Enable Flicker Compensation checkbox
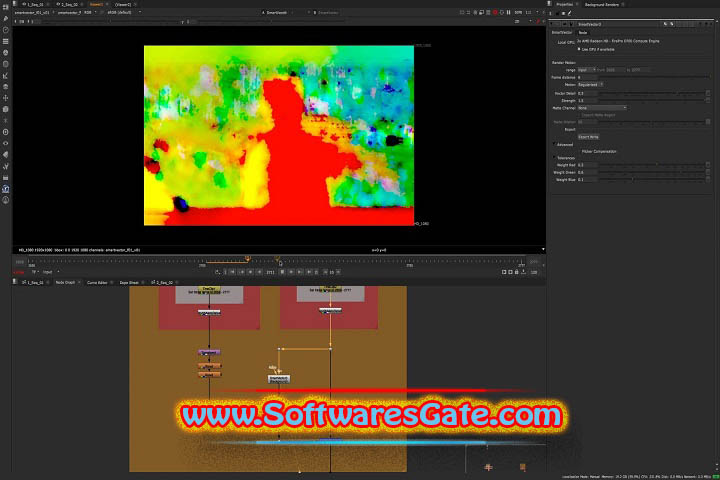 [x=579, y=151]
